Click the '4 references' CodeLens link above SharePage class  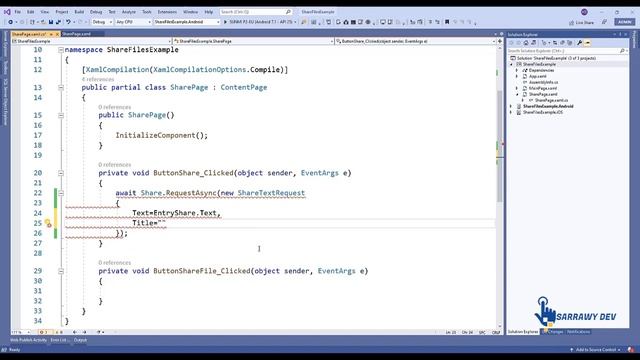[x=98, y=79]
